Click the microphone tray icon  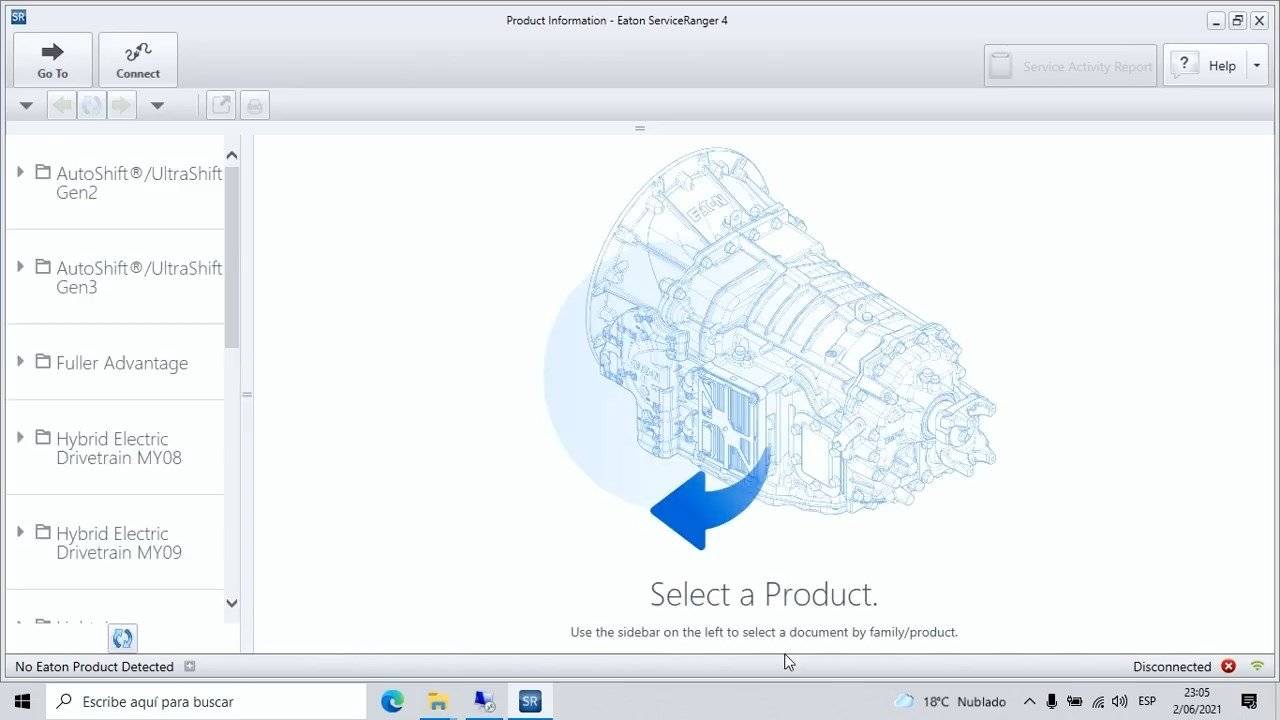tap(1052, 701)
